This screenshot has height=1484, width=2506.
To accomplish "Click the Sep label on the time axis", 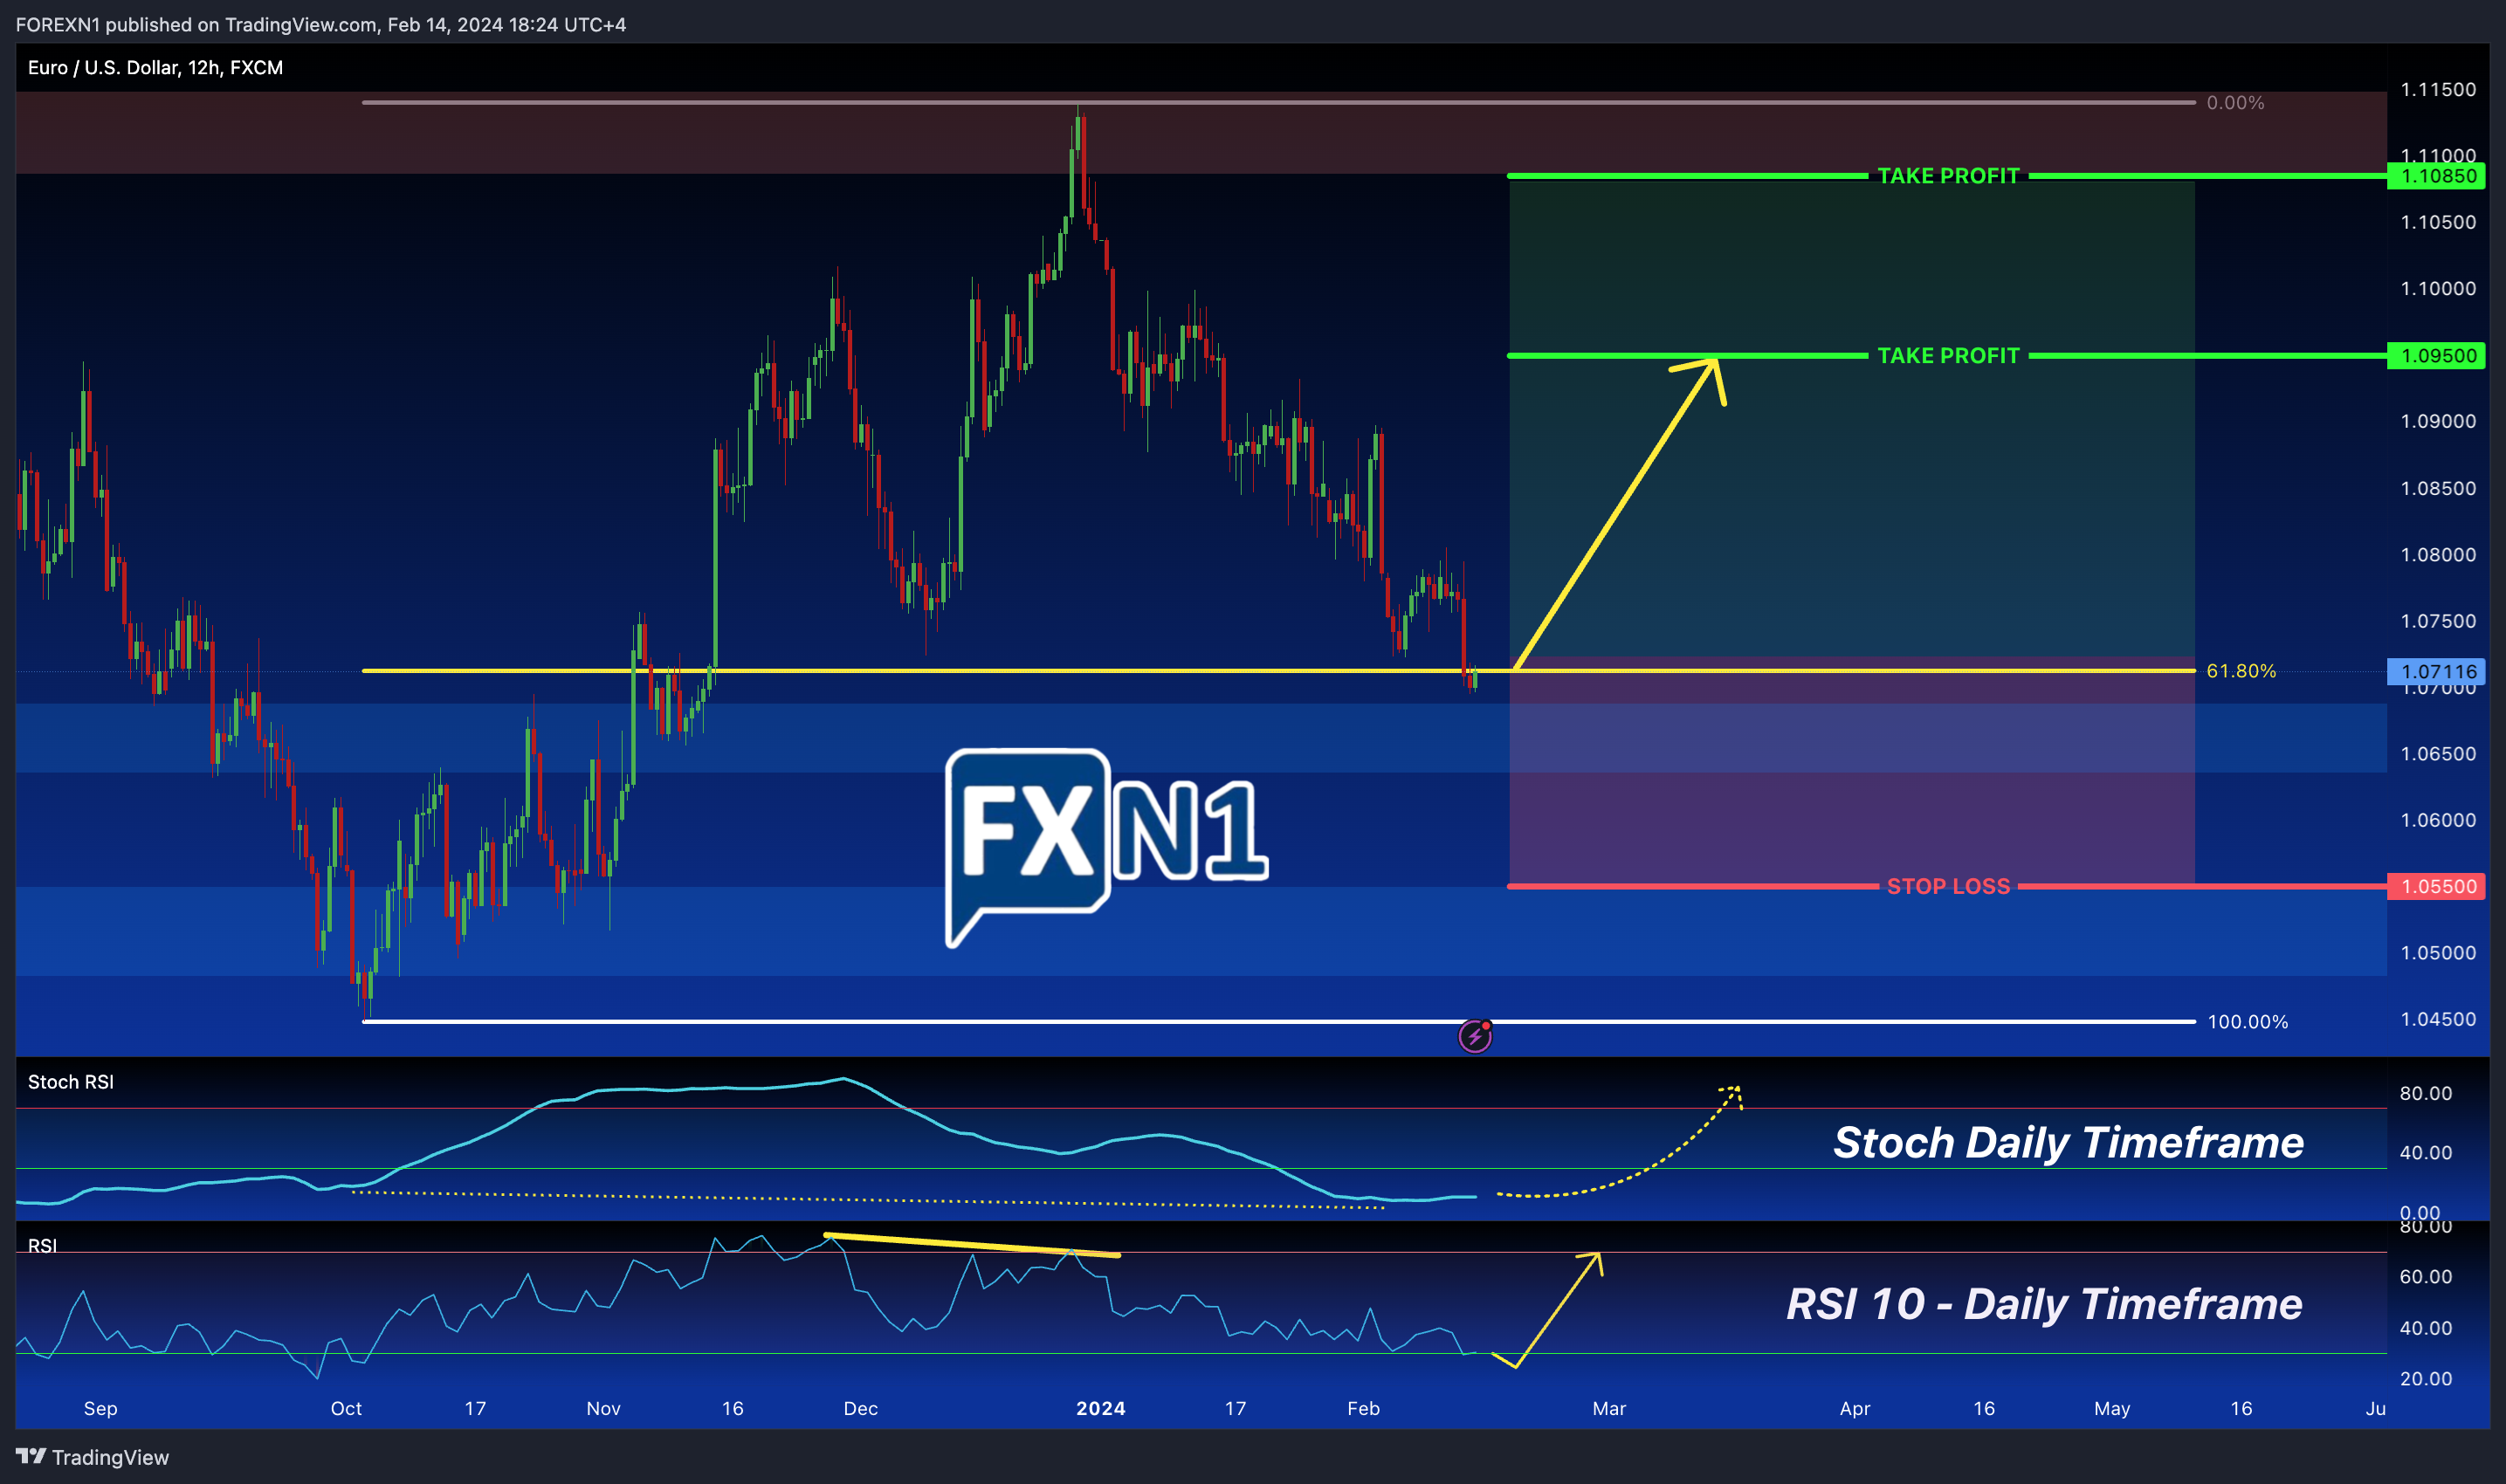I will click(x=100, y=1408).
